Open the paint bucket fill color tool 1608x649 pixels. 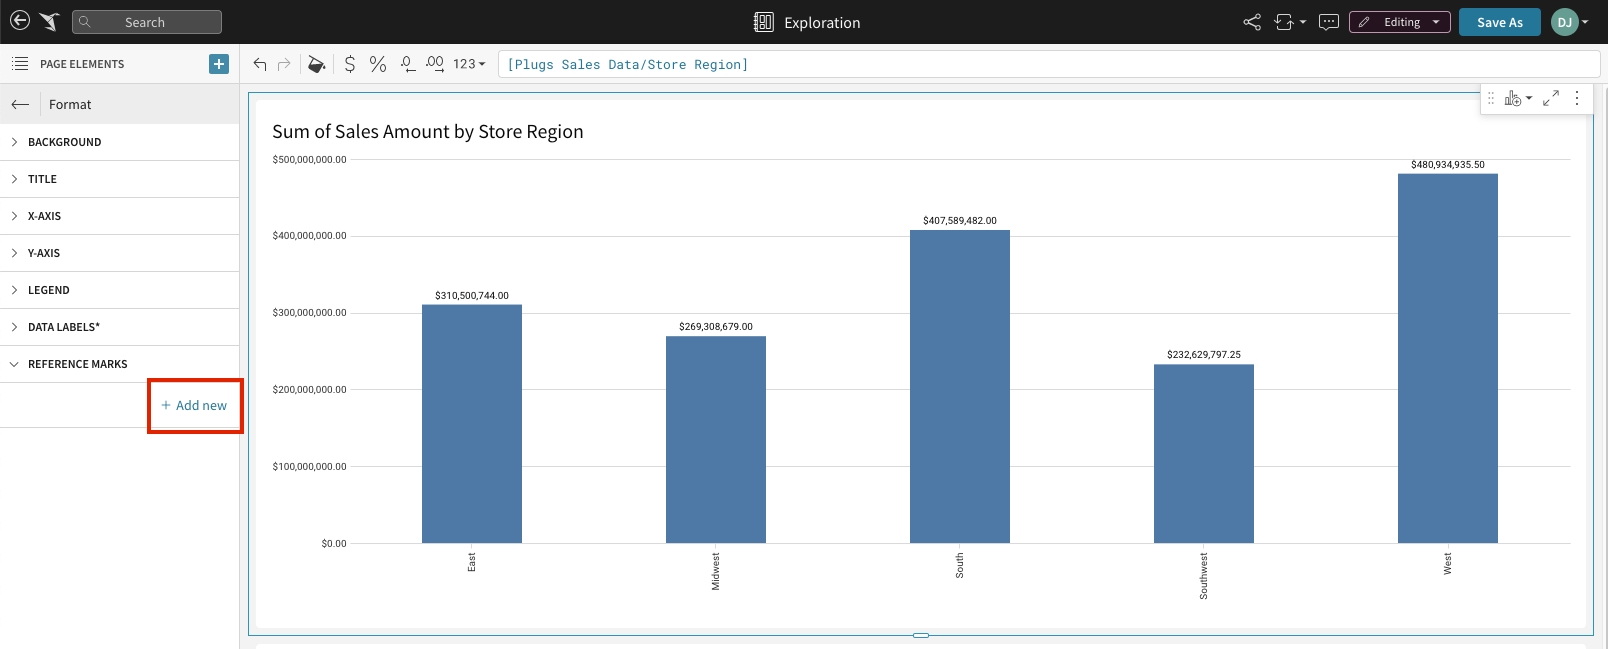[316, 64]
